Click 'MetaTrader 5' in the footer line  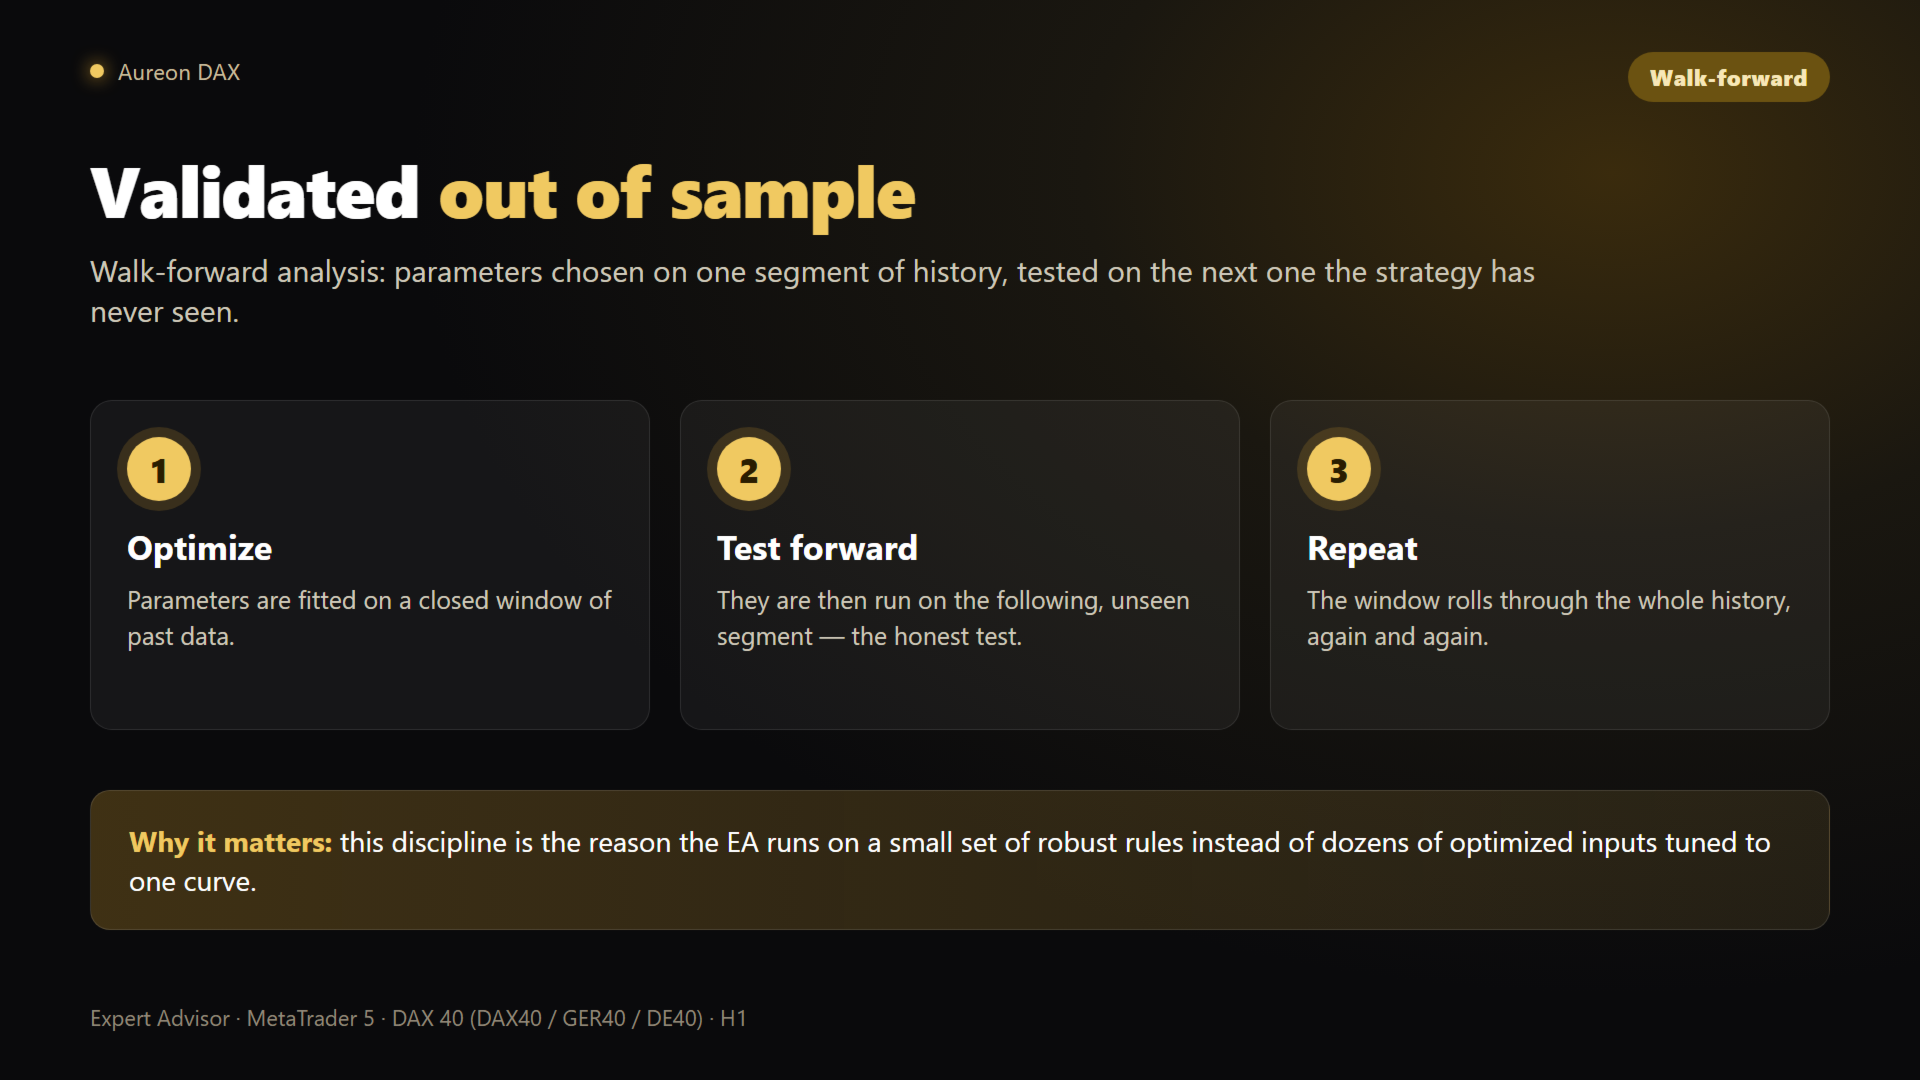(x=310, y=1018)
